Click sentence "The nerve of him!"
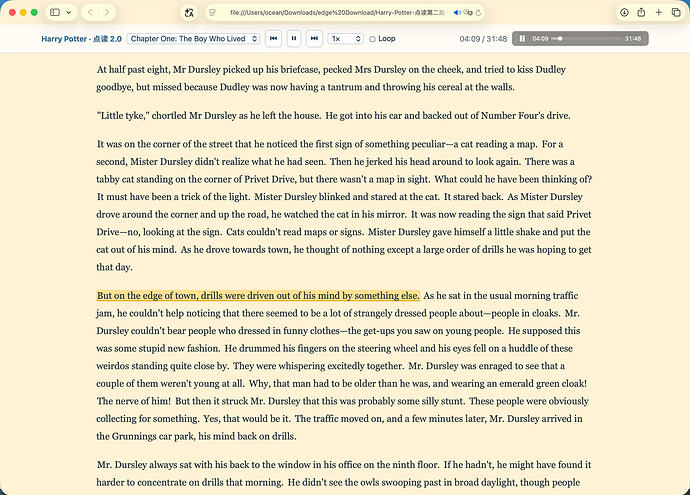Screen dimensions: 690x495 click(x=133, y=401)
